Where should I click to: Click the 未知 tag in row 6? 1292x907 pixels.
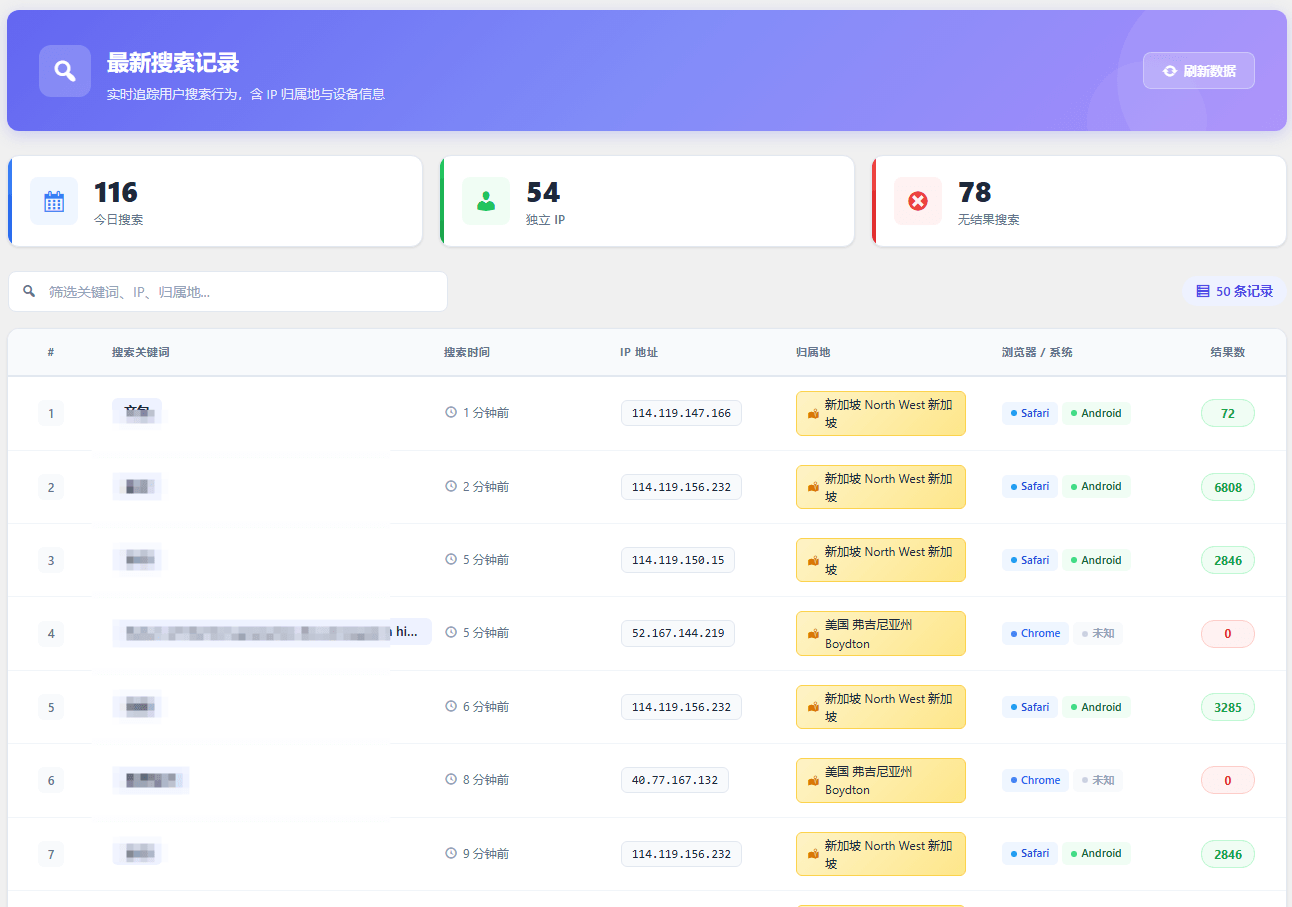[x=1098, y=780]
